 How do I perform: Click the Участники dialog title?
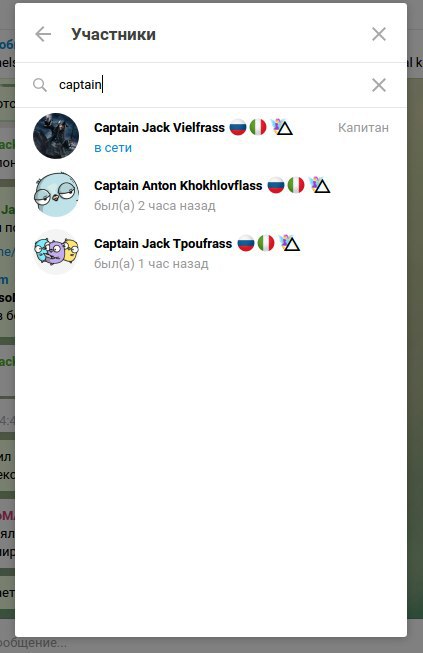coord(114,34)
